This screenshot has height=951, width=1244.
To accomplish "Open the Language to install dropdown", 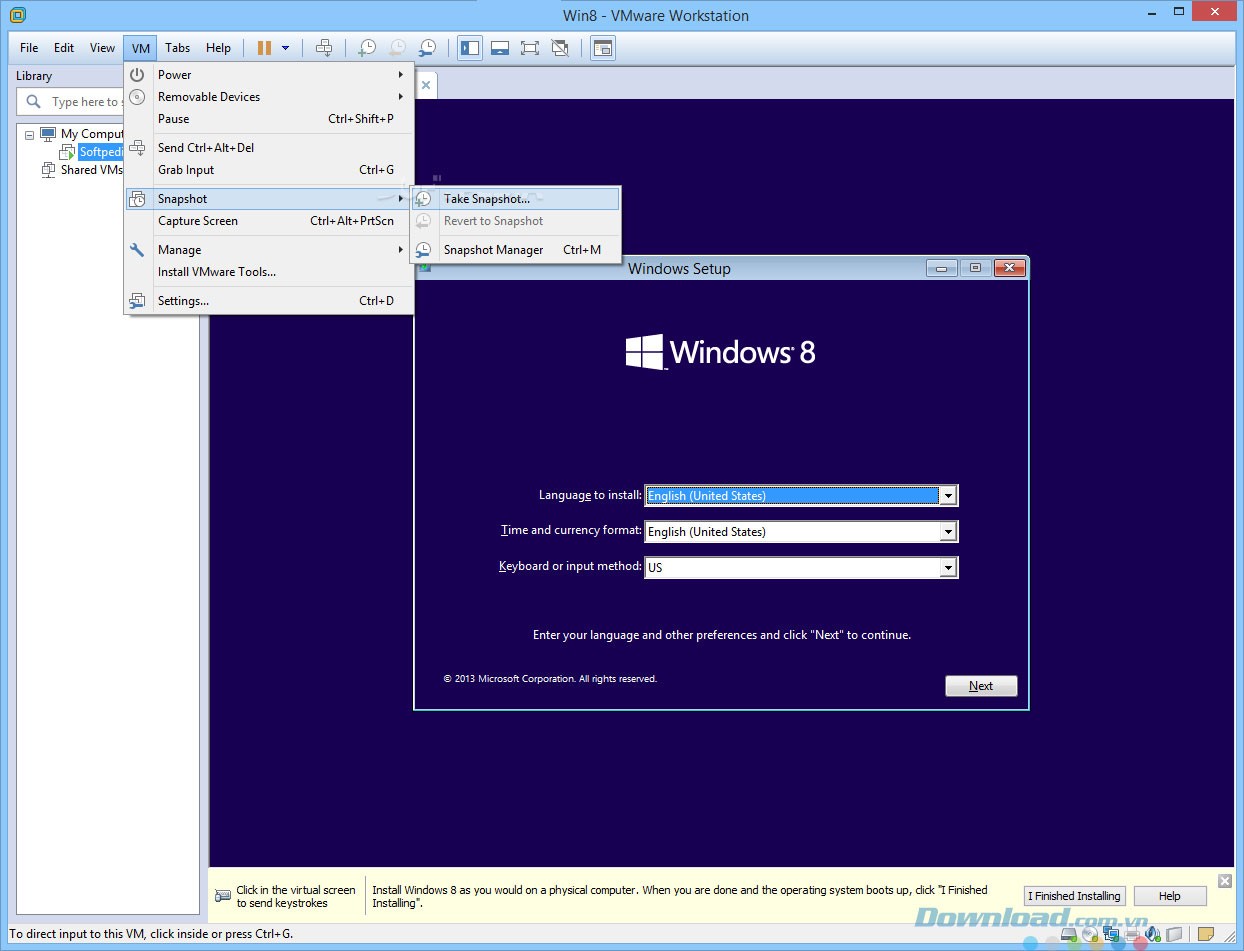I will click(947, 496).
